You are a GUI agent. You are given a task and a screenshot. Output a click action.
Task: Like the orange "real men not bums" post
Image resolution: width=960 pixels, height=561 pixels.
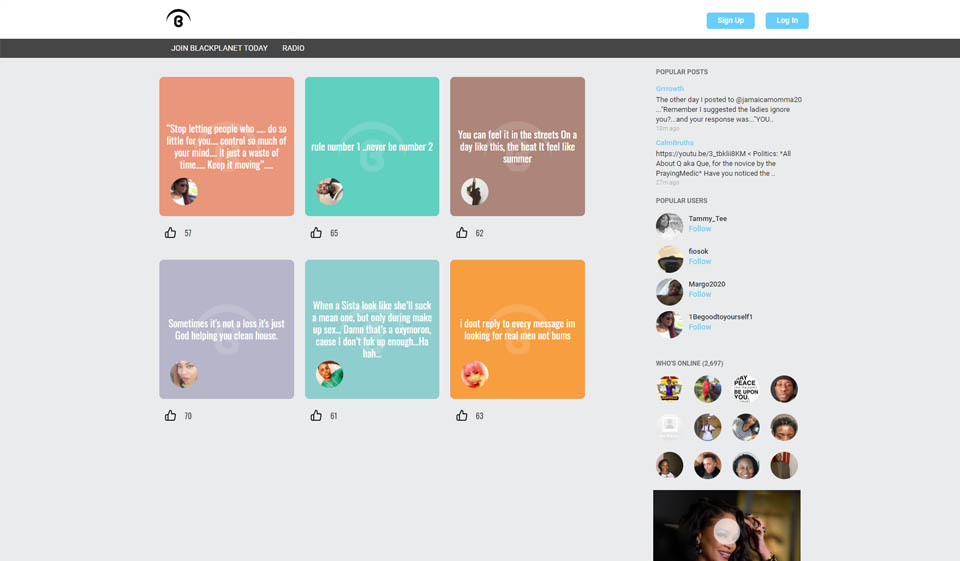tap(462, 415)
